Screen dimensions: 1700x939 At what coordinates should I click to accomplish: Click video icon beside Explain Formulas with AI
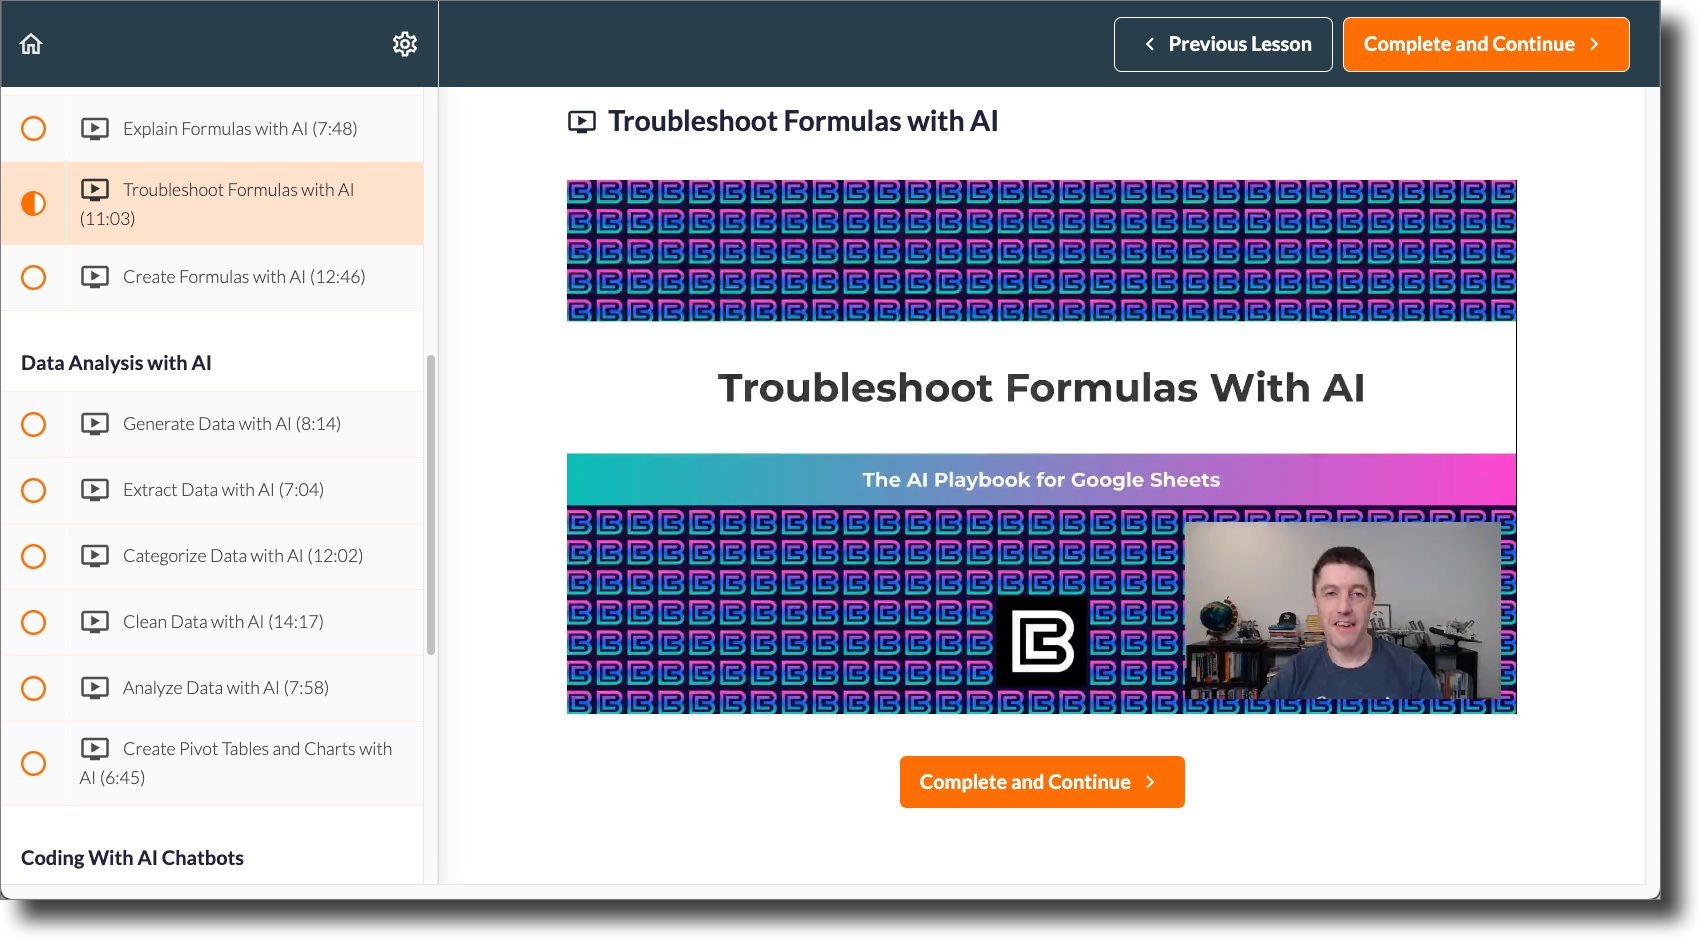click(x=95, y=129)
